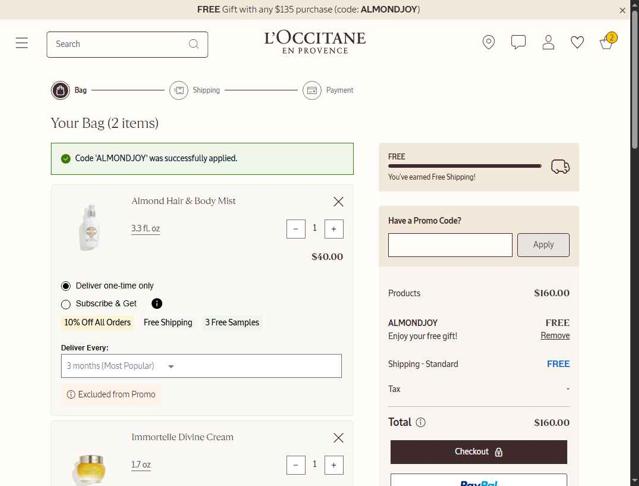Decrease Immortelle Divine Cream quantity
Screen dimensions: 639x486
click(296, 465)
